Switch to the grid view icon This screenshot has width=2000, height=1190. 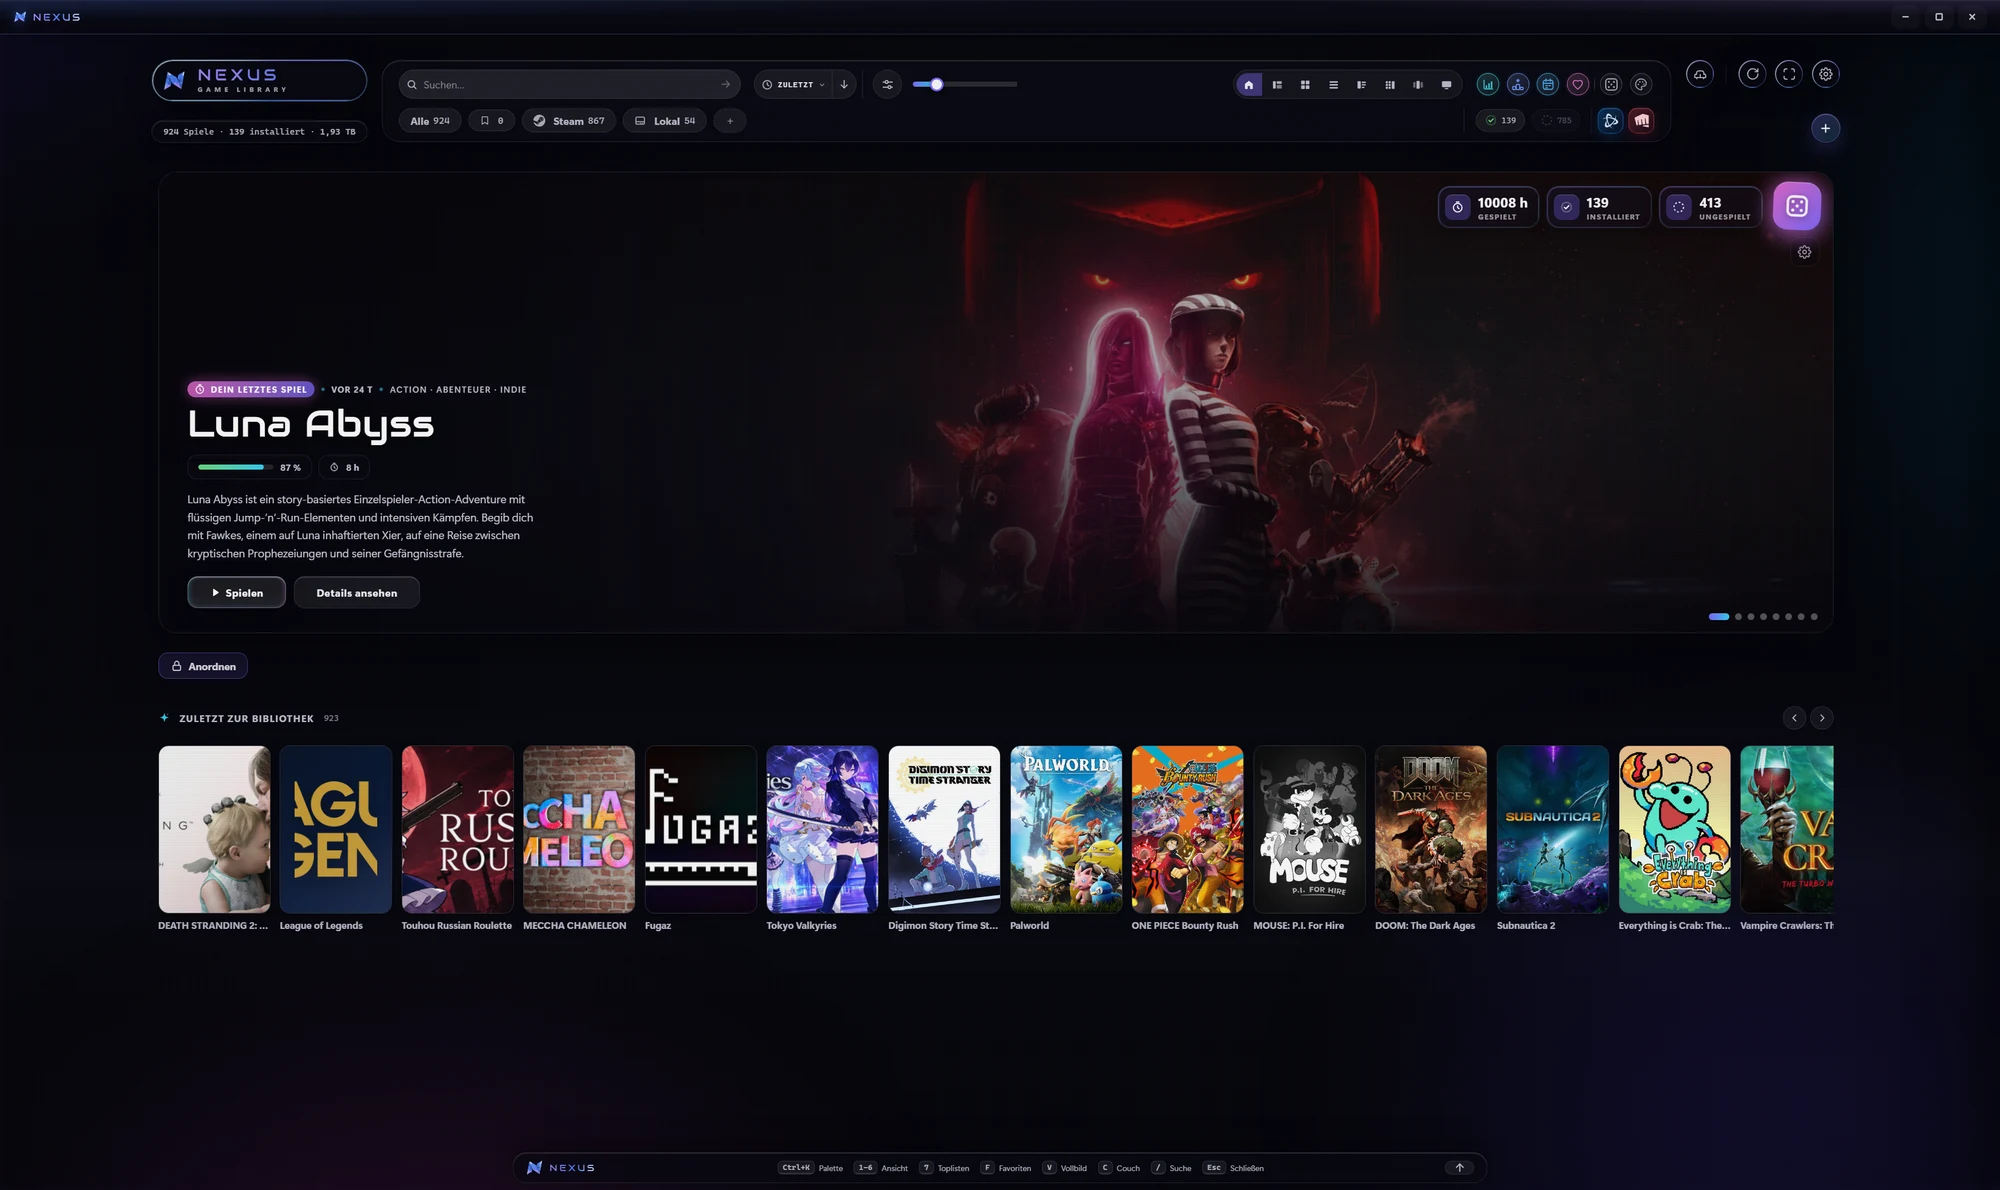[x=1305, y=85]
